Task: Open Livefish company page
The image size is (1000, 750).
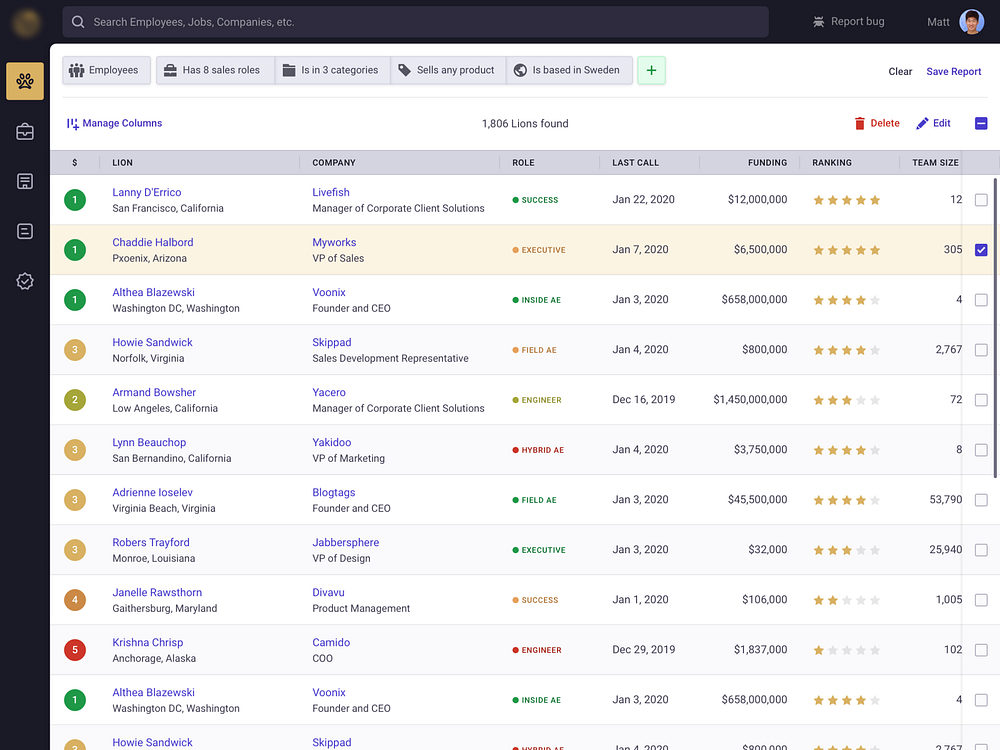Action: pos(330,192)
